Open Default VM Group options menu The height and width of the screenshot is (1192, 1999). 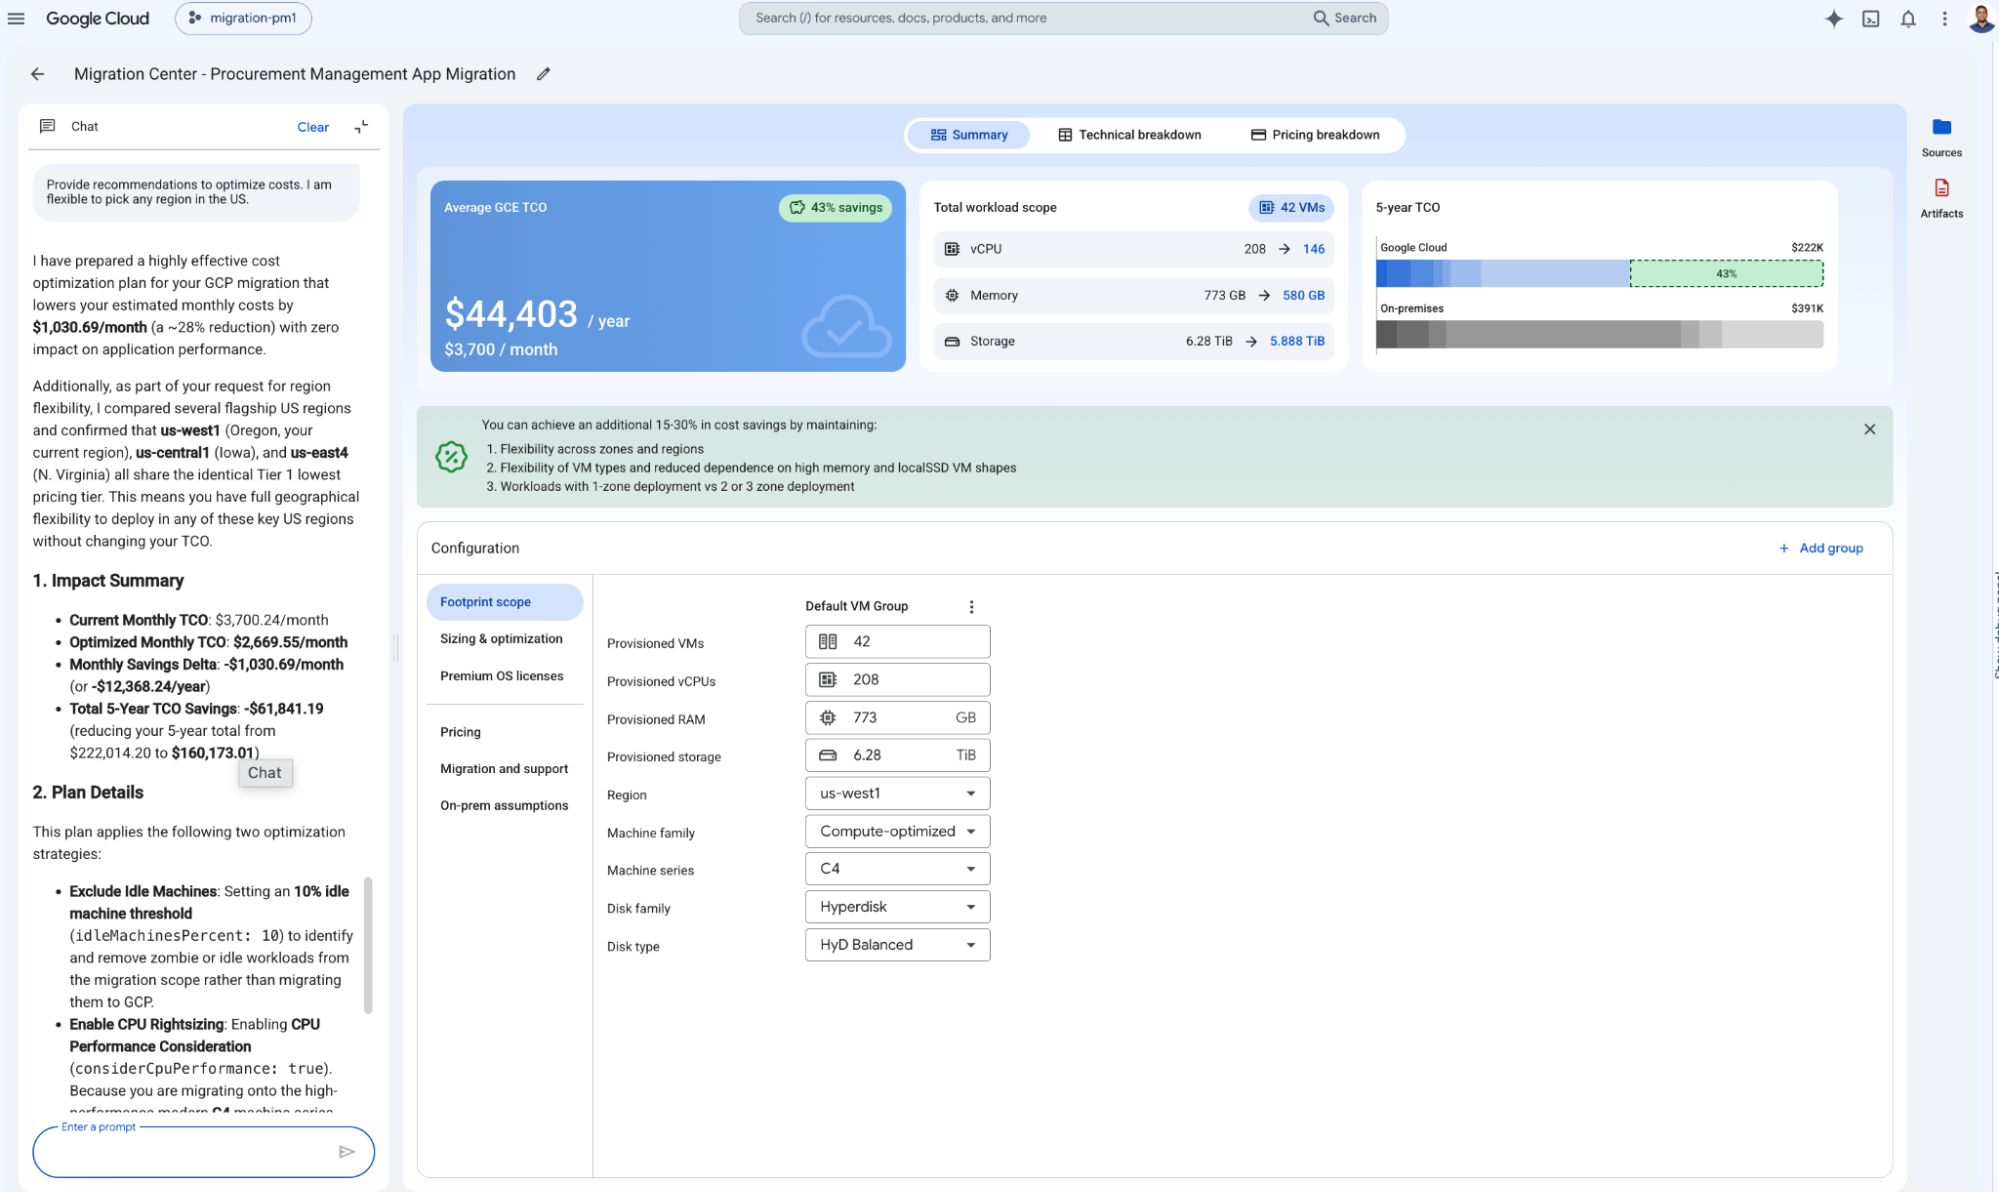click(x=971, y=606)
